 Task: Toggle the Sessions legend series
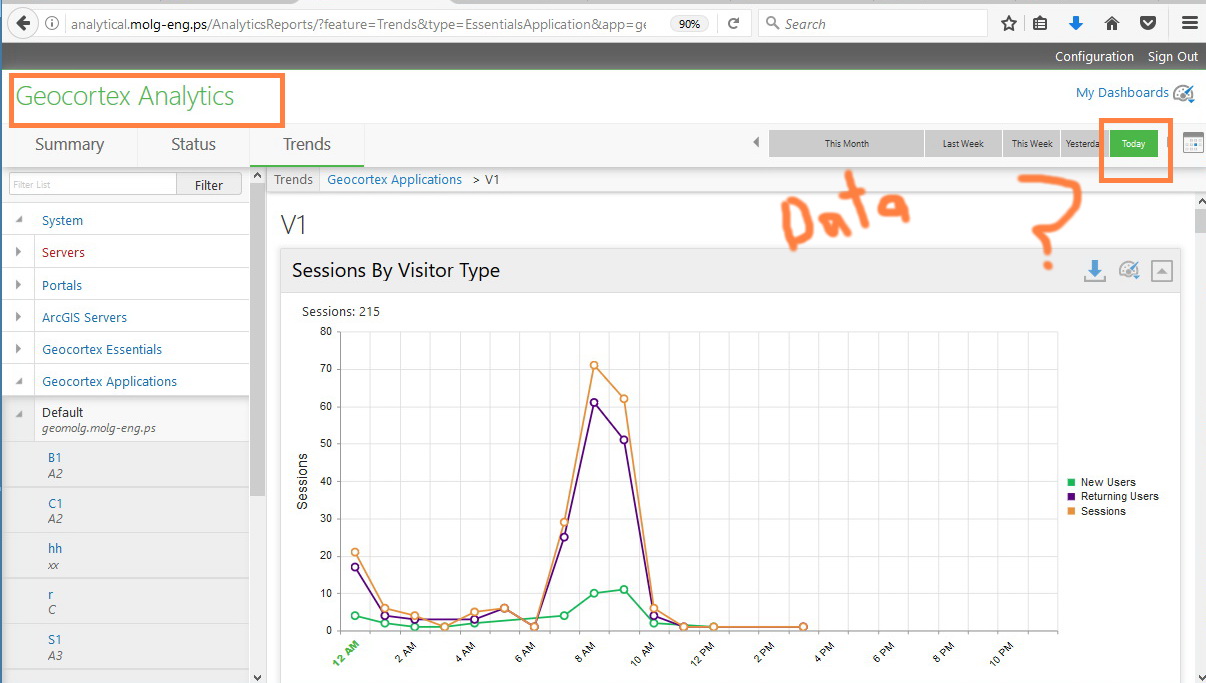[x=1096, y=511]
